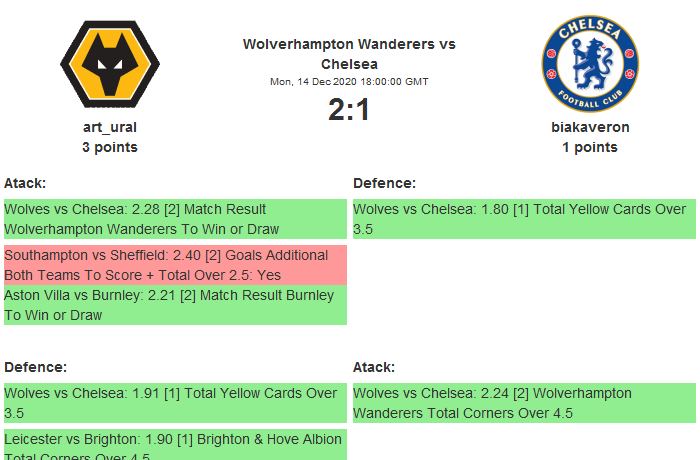Image resolution: width=700 pixels, height=460 pixels.
Task: Click the Defence heading above the 1.91 bet
Action: tap(35, 367)
